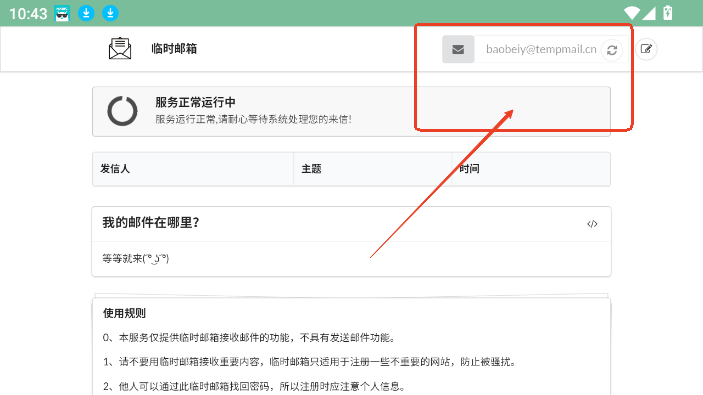Refresh the temporary email address
Screen dimensions: 703x395
612,50
